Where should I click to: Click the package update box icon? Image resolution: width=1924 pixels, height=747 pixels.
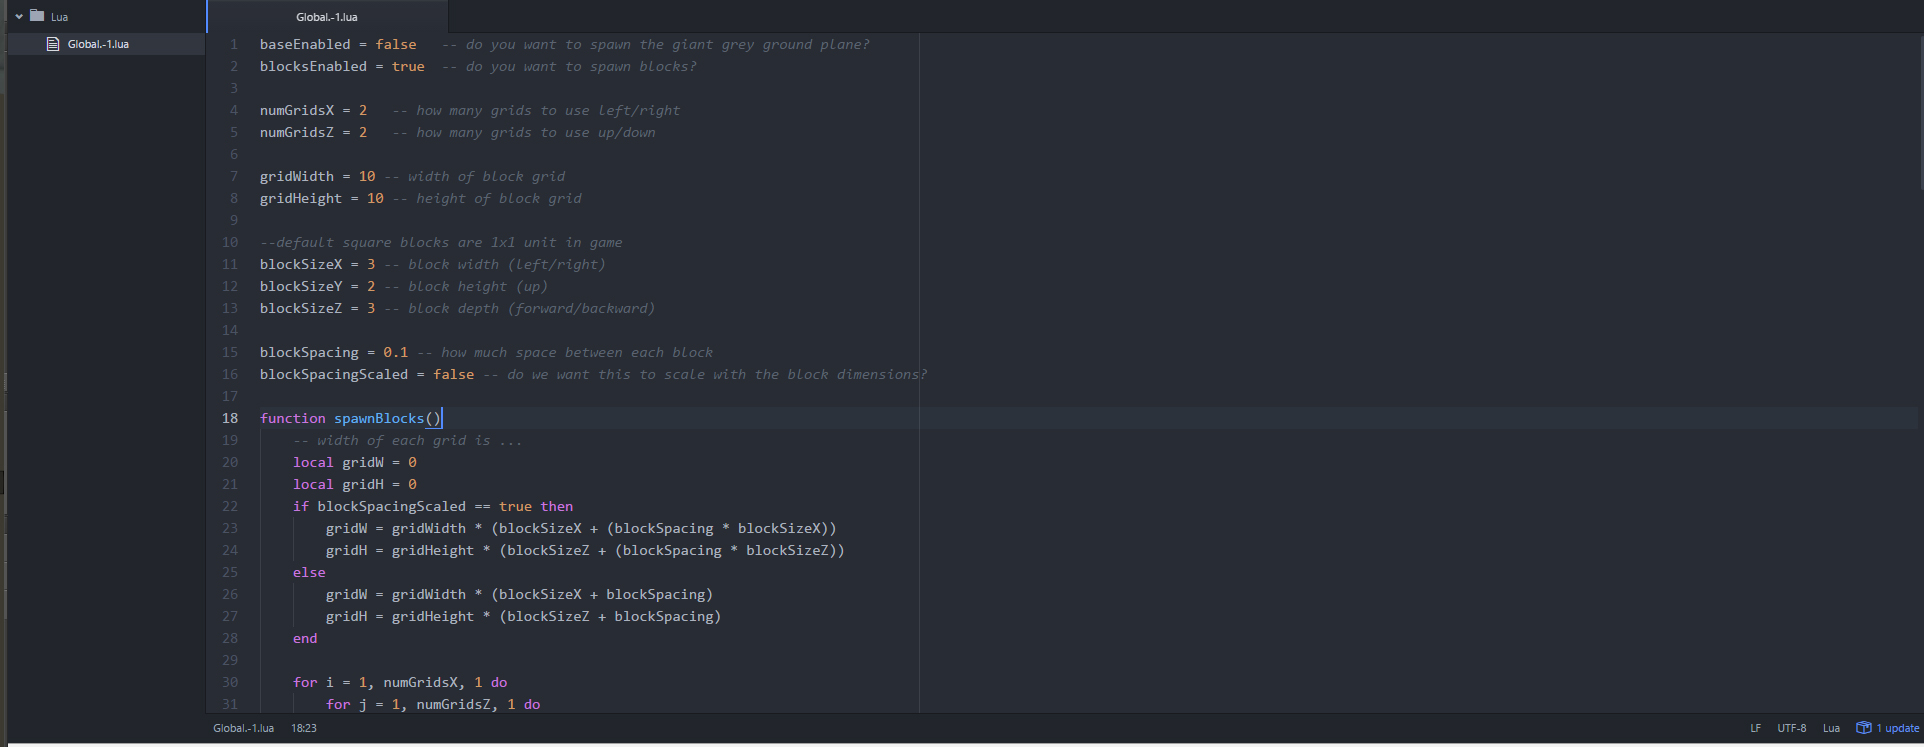[1864, 728]
